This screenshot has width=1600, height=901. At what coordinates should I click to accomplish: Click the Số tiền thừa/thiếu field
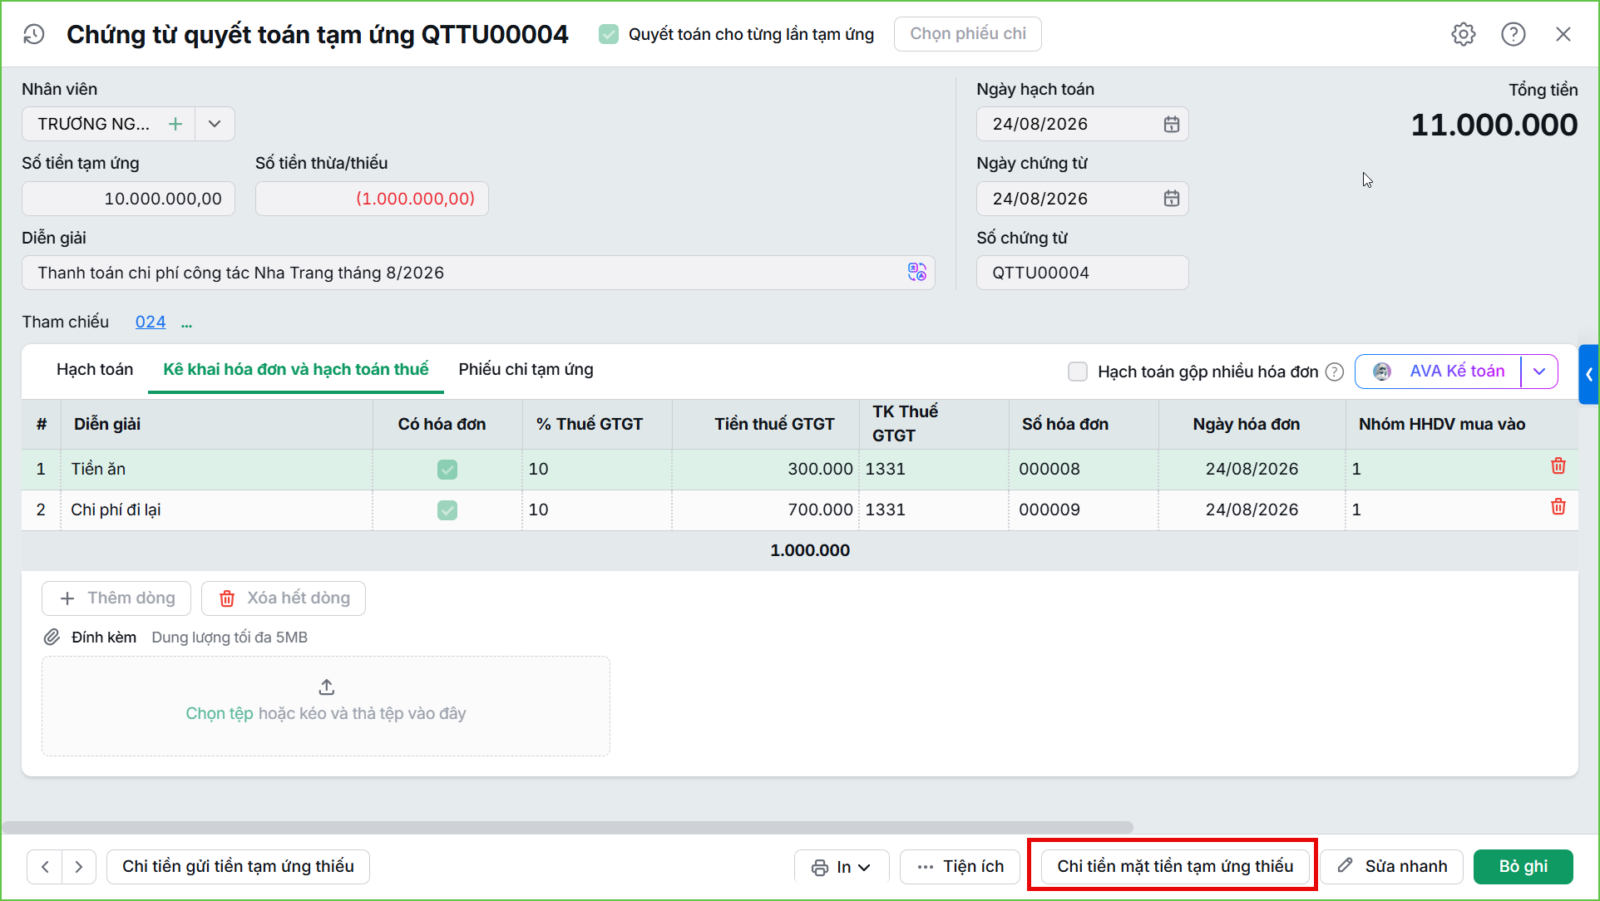pyautogui.click(x=372, y=198)
